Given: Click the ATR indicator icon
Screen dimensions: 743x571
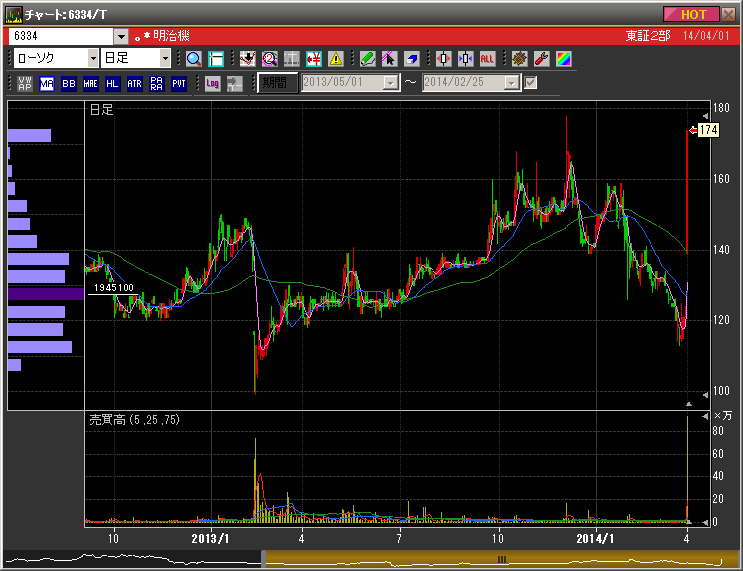Looking at the screenshot, I should pos(134,83).
